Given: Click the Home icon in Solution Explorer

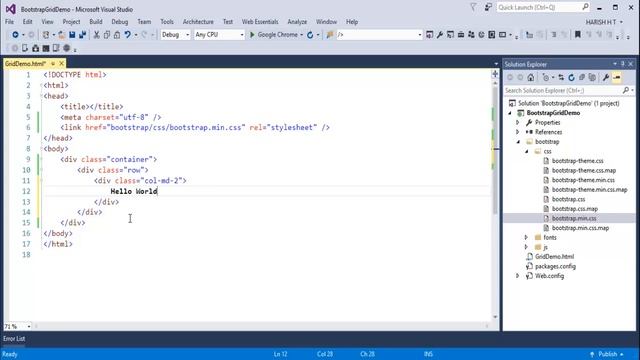Looking at the screenshot, I should (x=531, y=77).
